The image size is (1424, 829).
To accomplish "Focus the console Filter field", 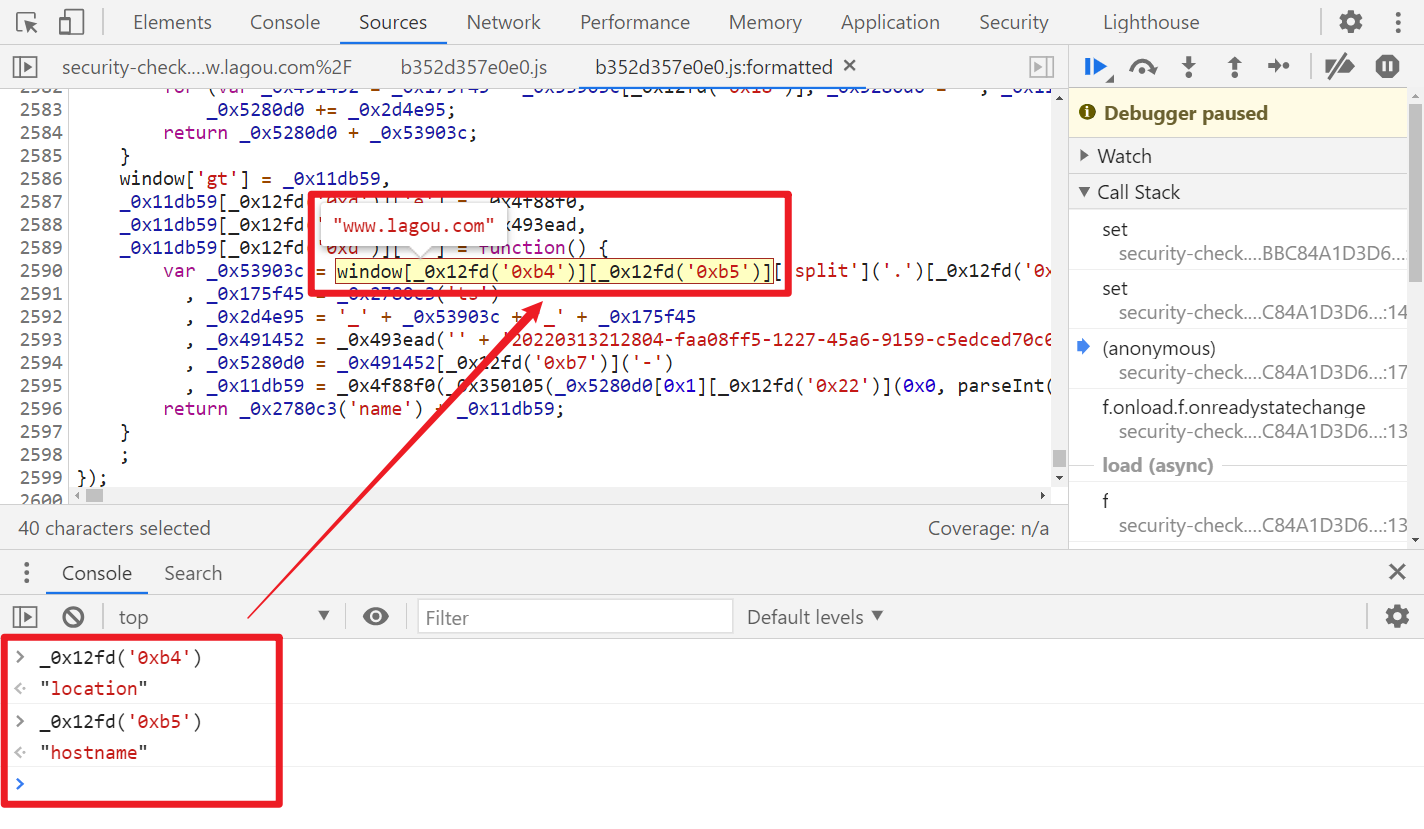I will (575, 617).
